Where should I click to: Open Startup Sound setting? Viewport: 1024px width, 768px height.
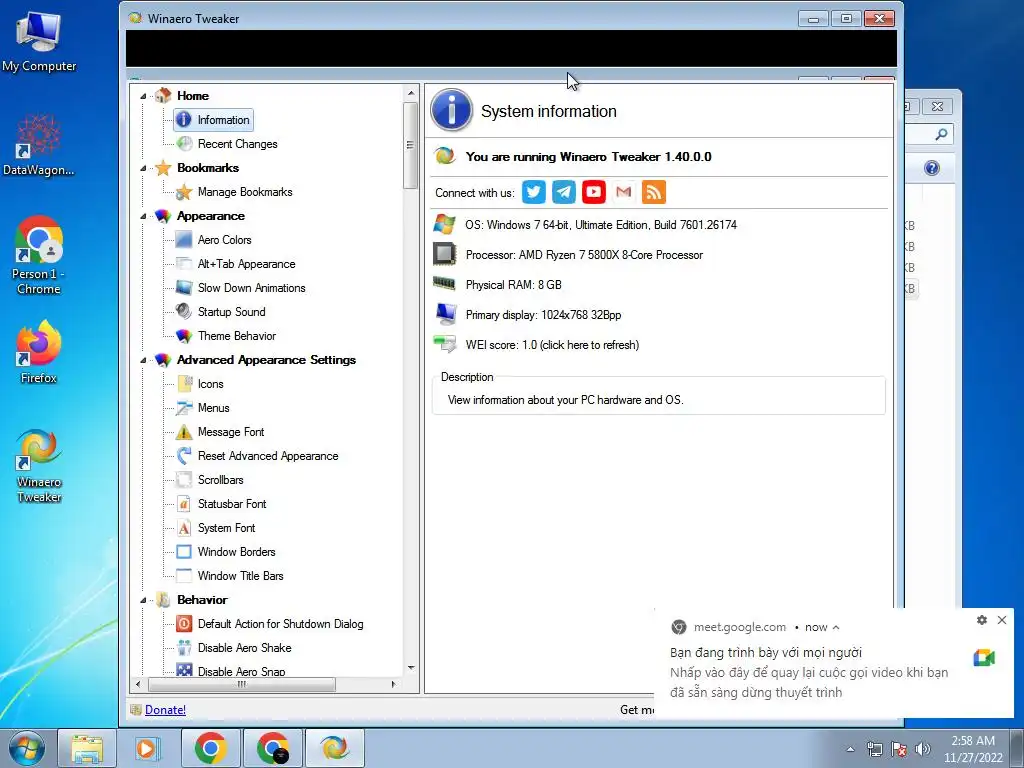pyautogui.click(x=231, y=312)
